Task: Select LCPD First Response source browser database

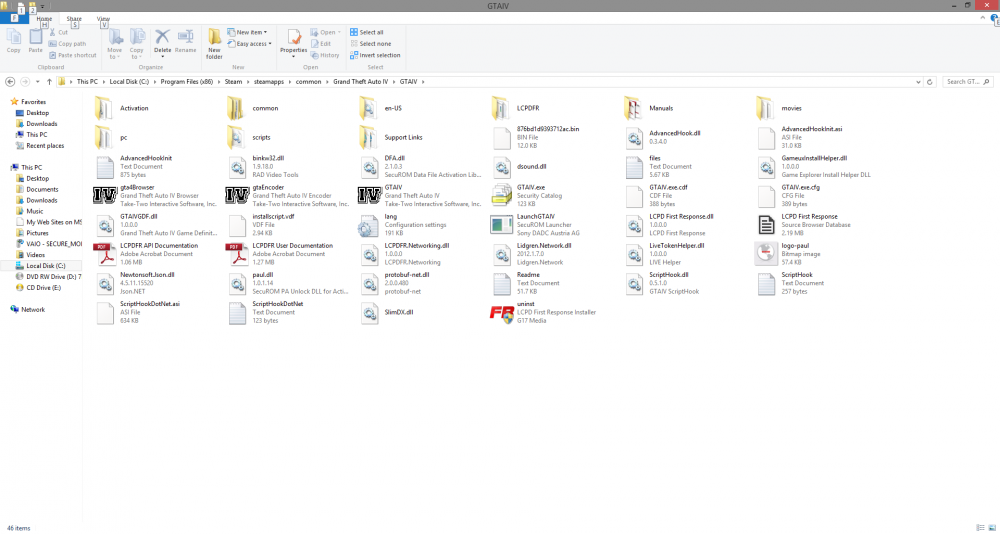Action: 805,225
